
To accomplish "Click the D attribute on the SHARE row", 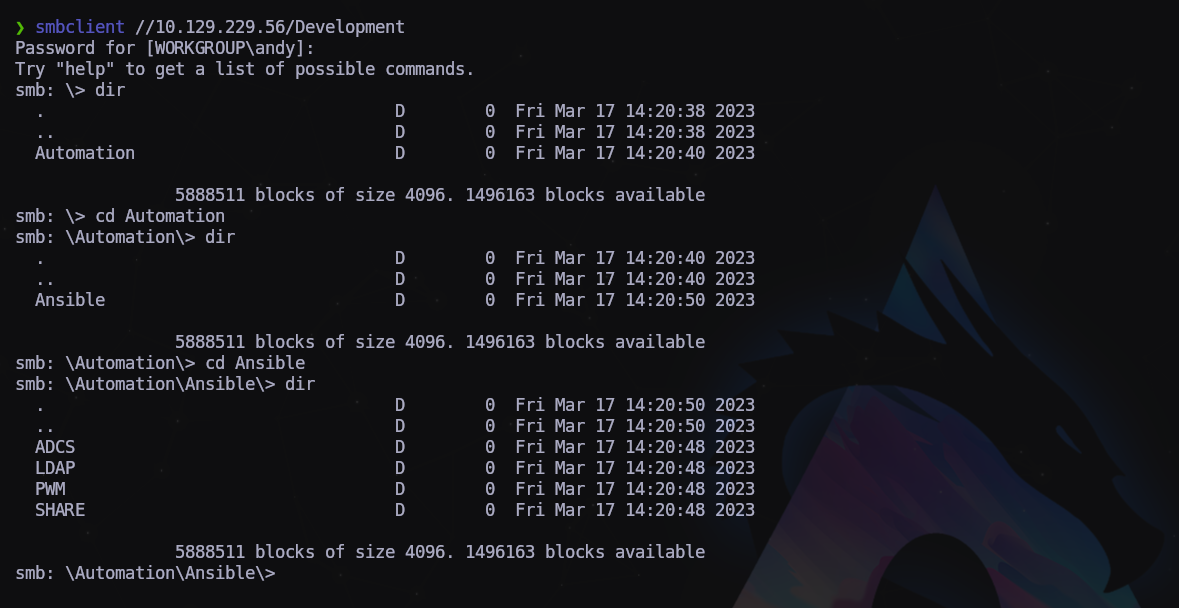I will [400, 510].
